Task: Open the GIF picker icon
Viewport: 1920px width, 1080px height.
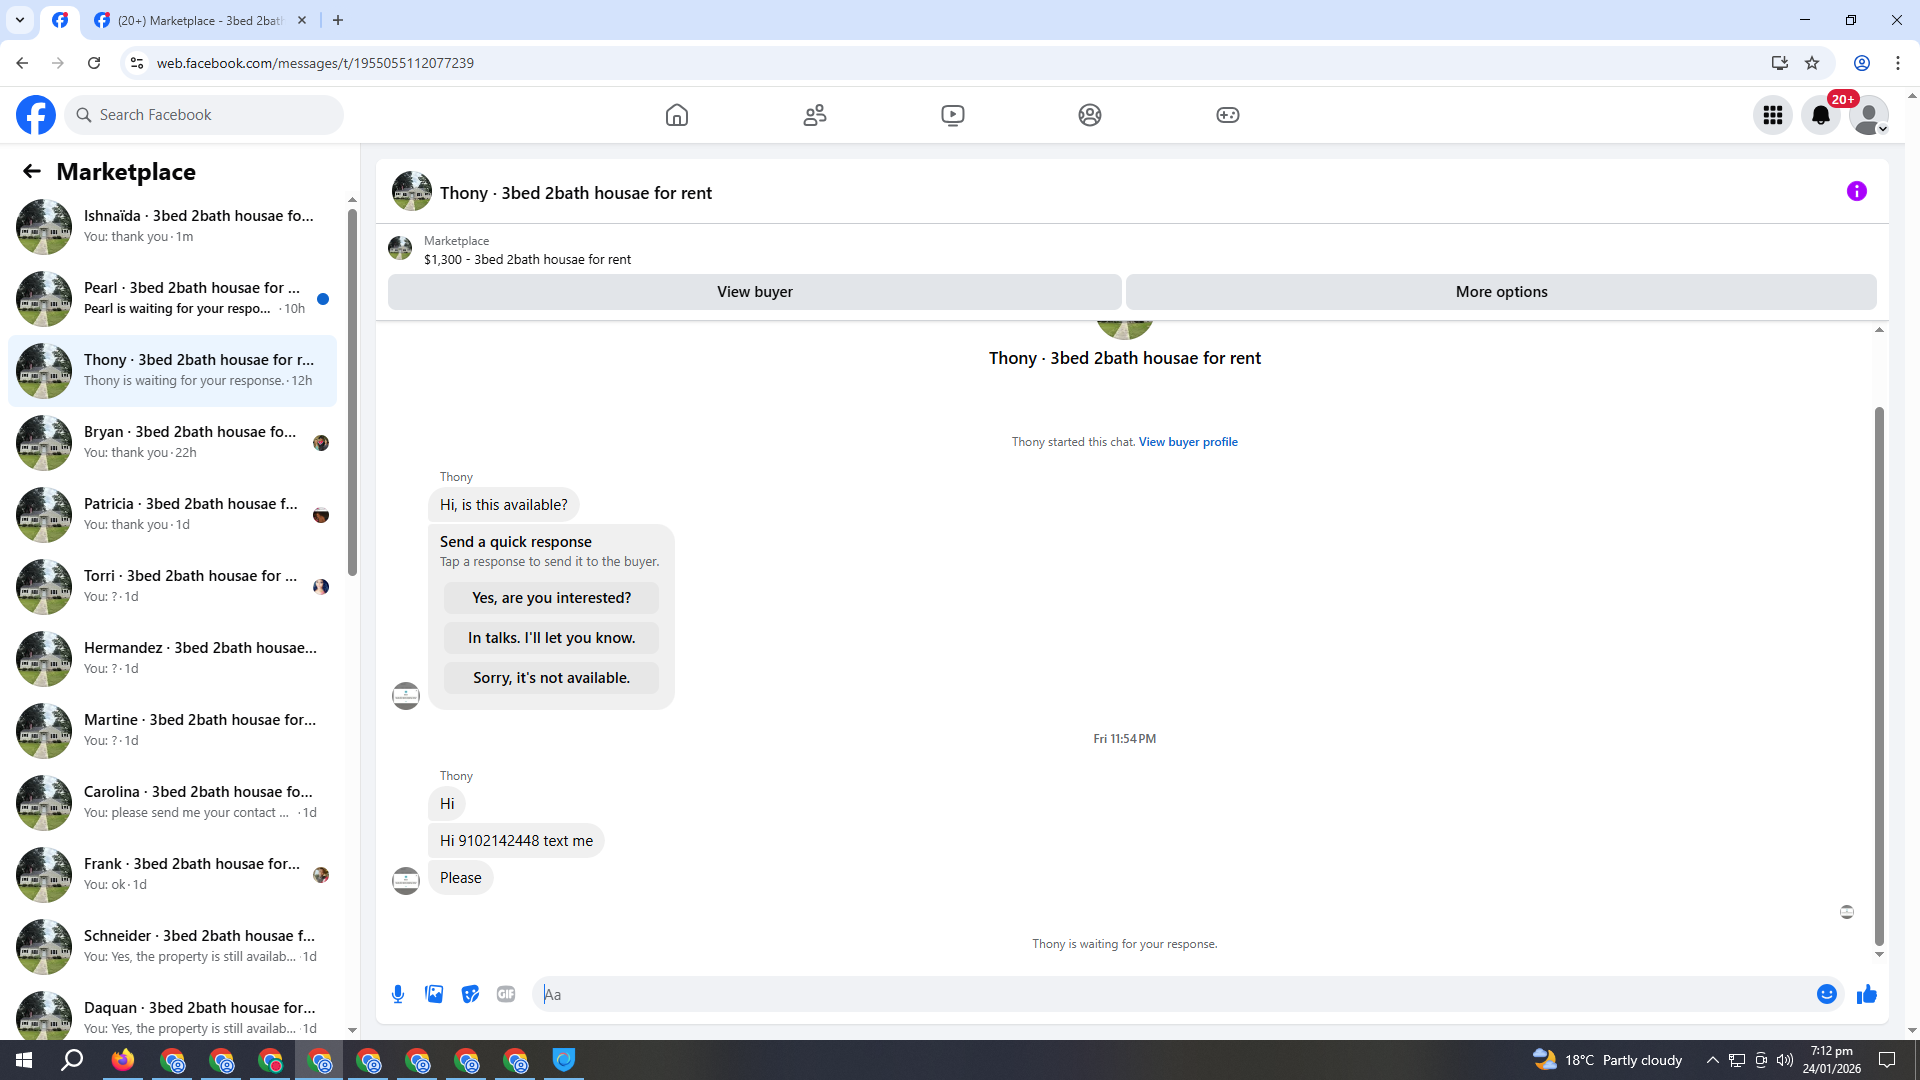Action: click(506, 994)
